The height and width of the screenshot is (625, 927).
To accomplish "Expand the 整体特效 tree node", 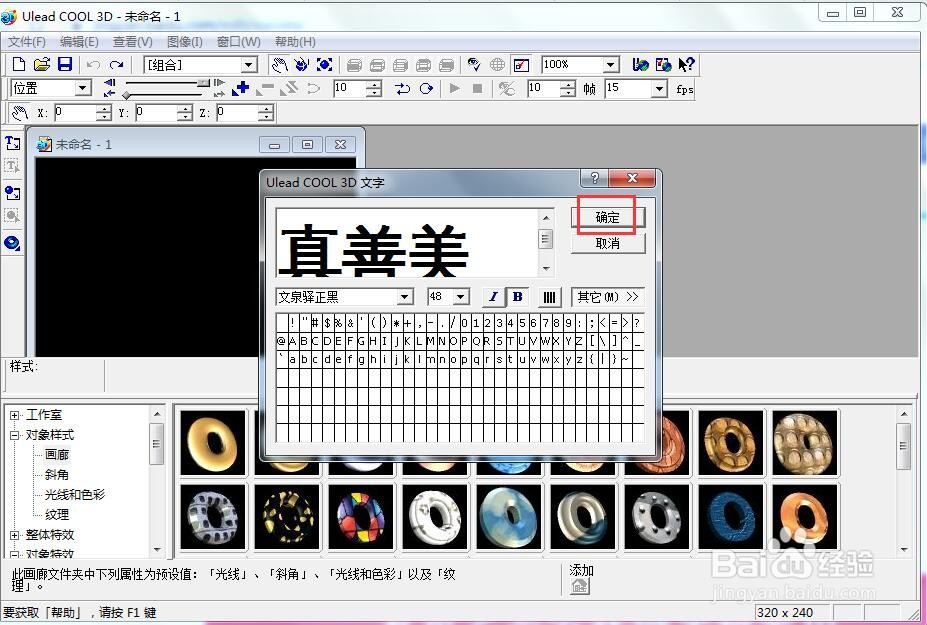I will point(14,535).
